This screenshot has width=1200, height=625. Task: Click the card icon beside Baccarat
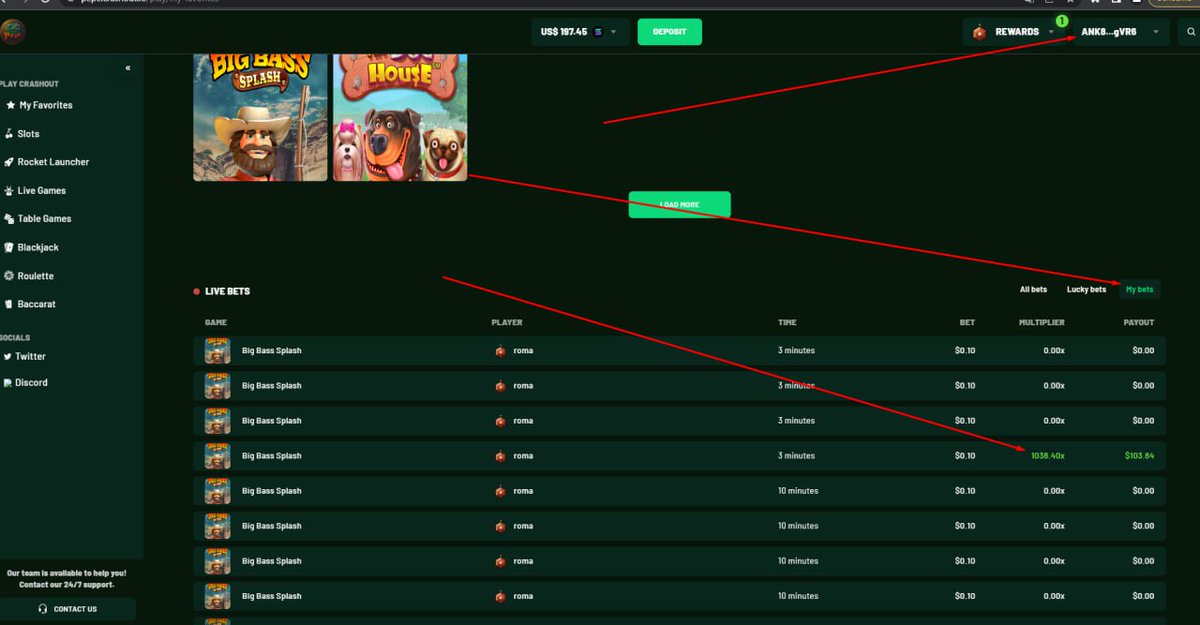click(9, 304)
